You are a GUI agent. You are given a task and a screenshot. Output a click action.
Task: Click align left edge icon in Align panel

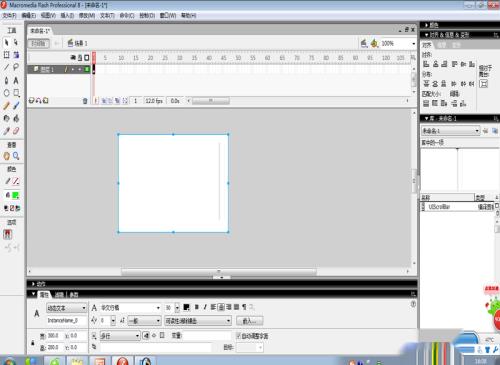click(x=426, y=64)
